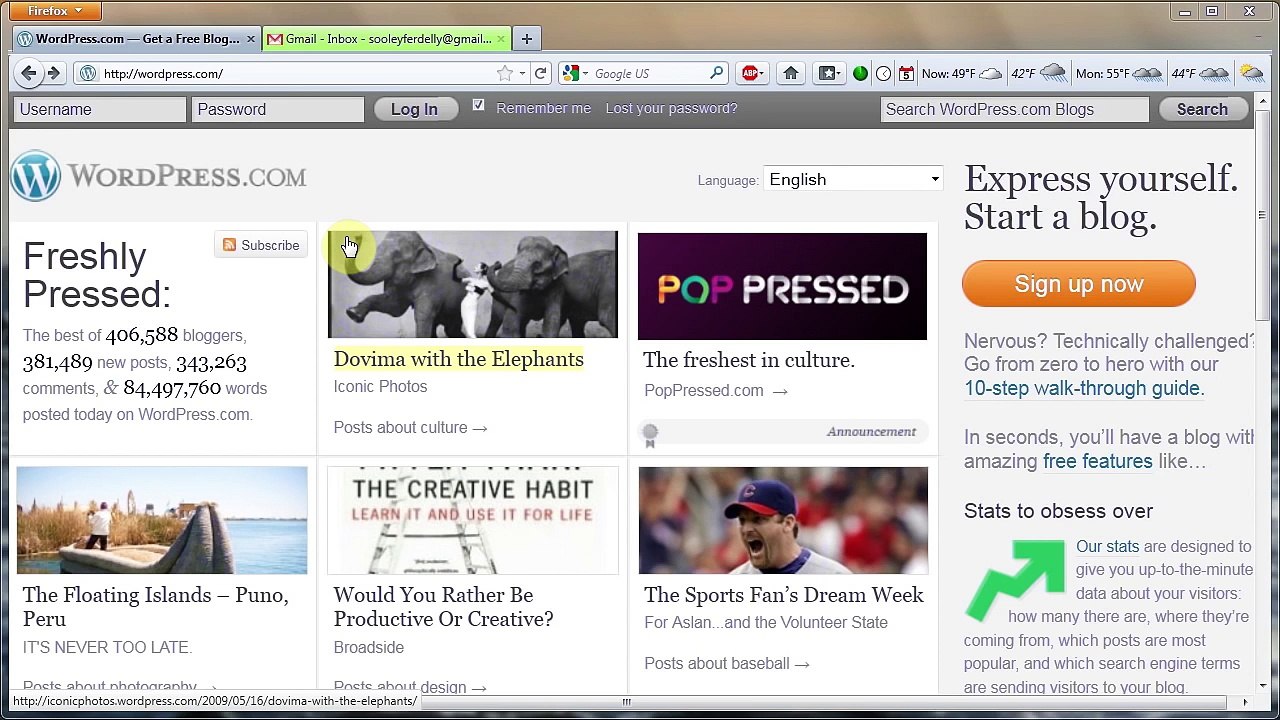The width and height of the screenshot is (1280, 720).
Task: Click the rain icon beside 44°F
Action: click(1214, 73)
